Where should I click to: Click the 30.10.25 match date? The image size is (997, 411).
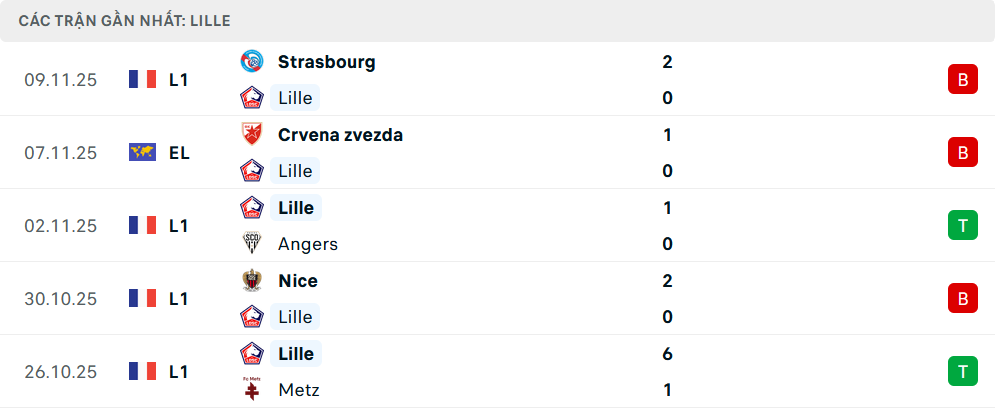click(x=61, y=299)
